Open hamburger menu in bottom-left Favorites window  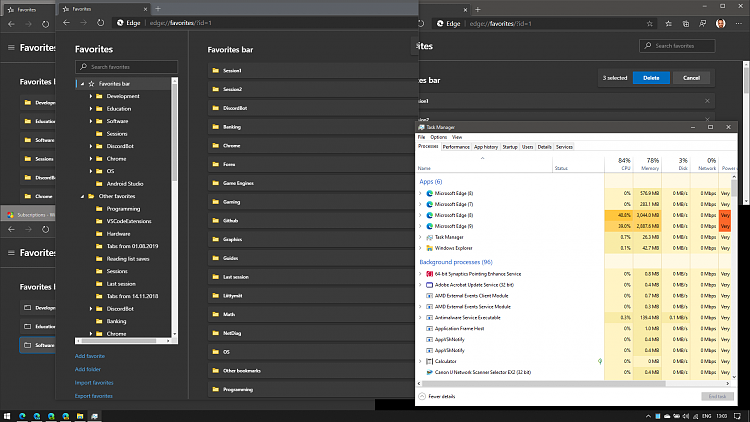[11, 253]
